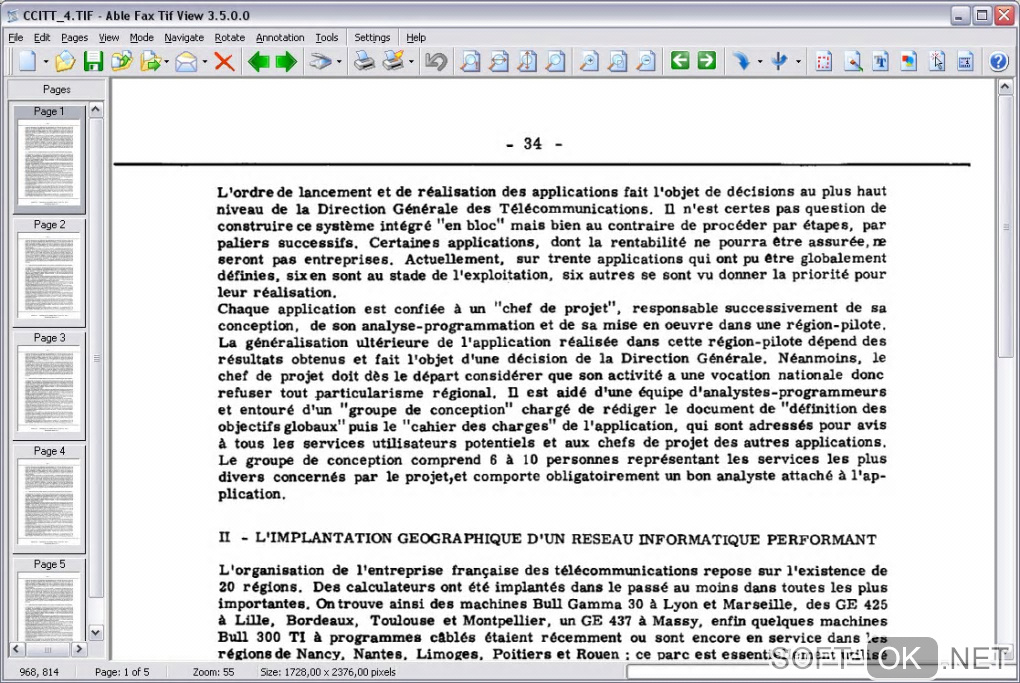The image size is (1020, 683).
Task: Click the Zoom Out magnifier icon
Action: tap(646, 62)
